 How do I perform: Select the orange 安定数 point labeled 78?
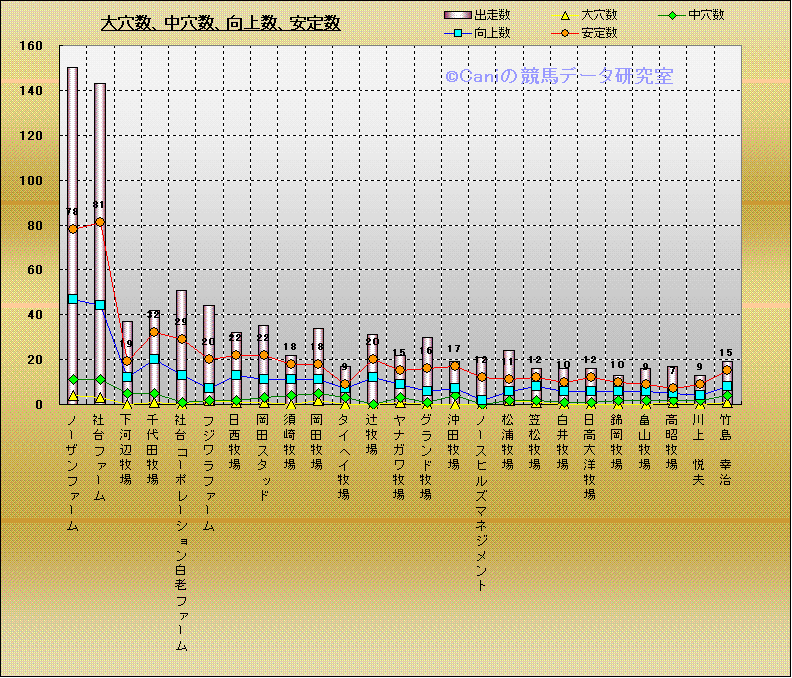coord(73,229)
